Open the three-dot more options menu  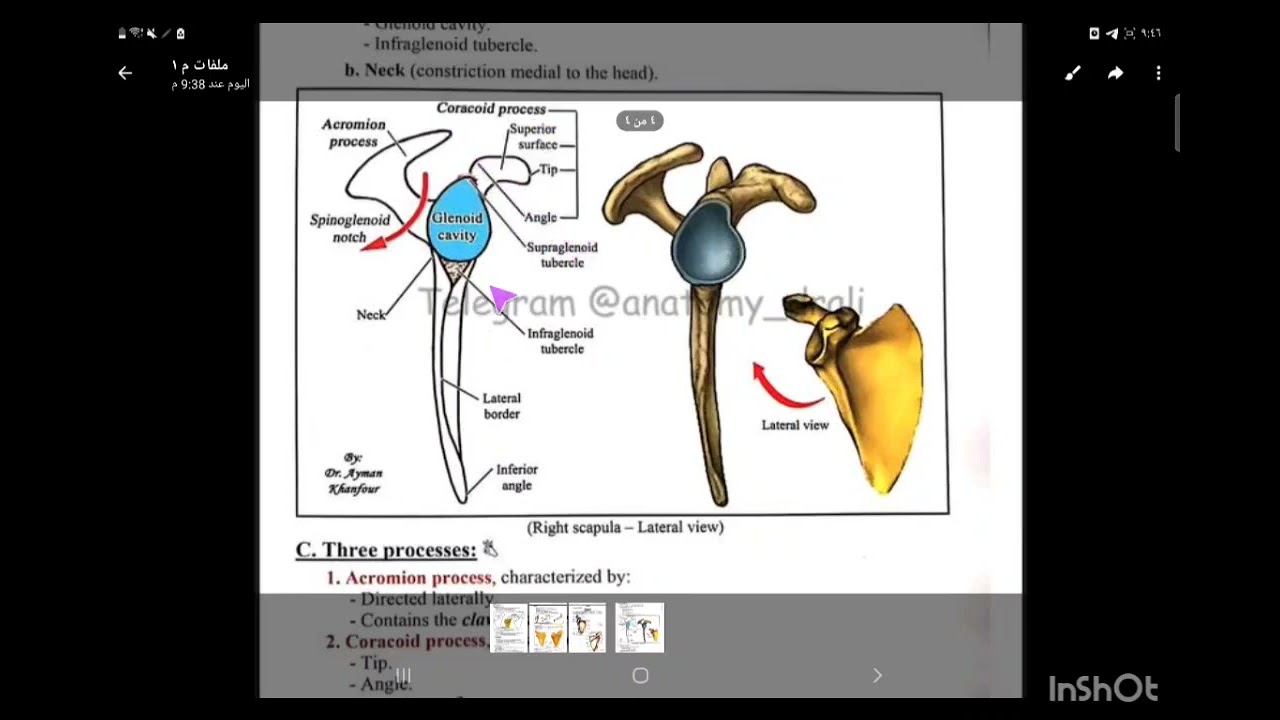1158,73
